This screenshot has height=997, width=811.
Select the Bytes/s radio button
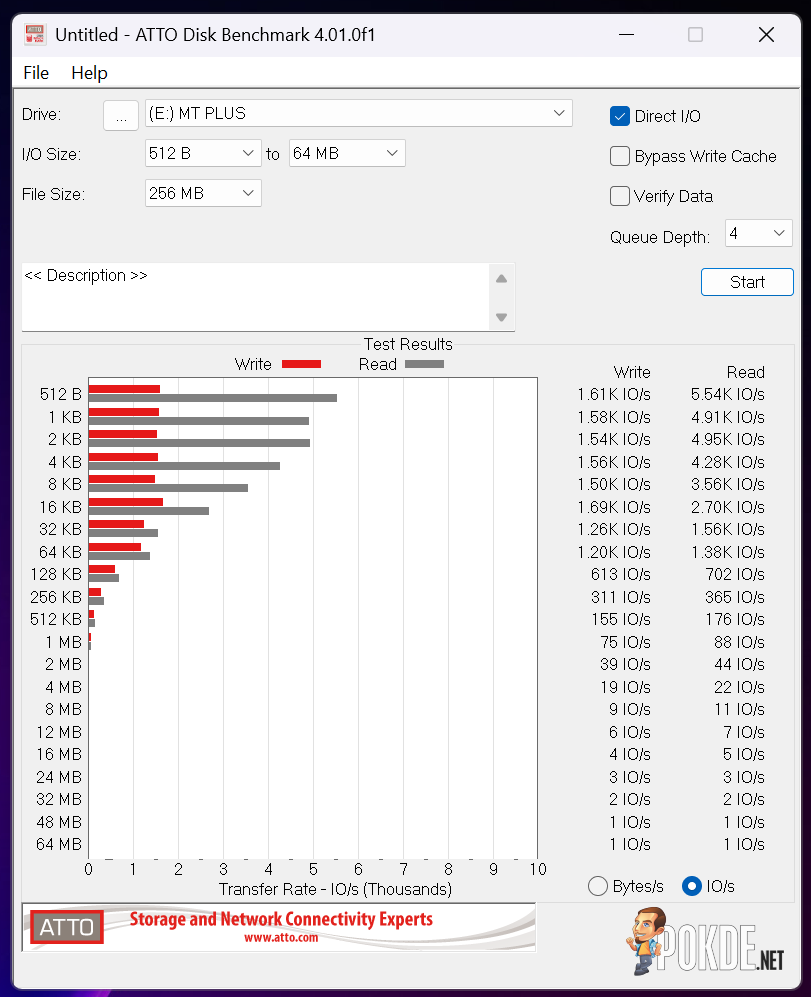pos(597,886)
